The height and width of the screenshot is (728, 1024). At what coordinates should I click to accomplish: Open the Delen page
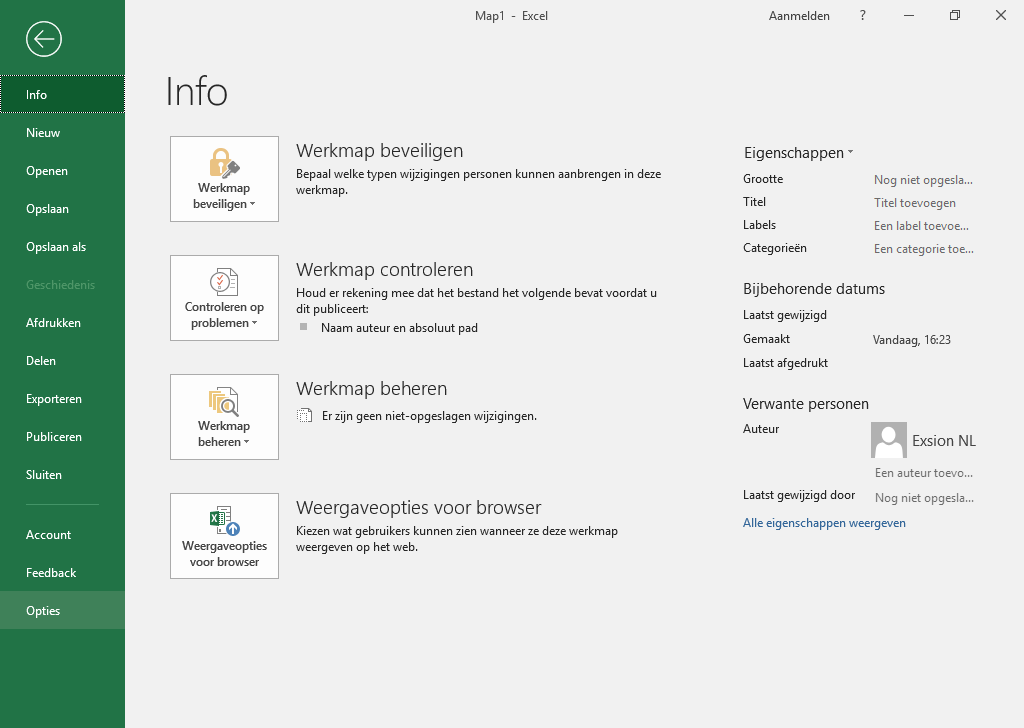(62, 360)
